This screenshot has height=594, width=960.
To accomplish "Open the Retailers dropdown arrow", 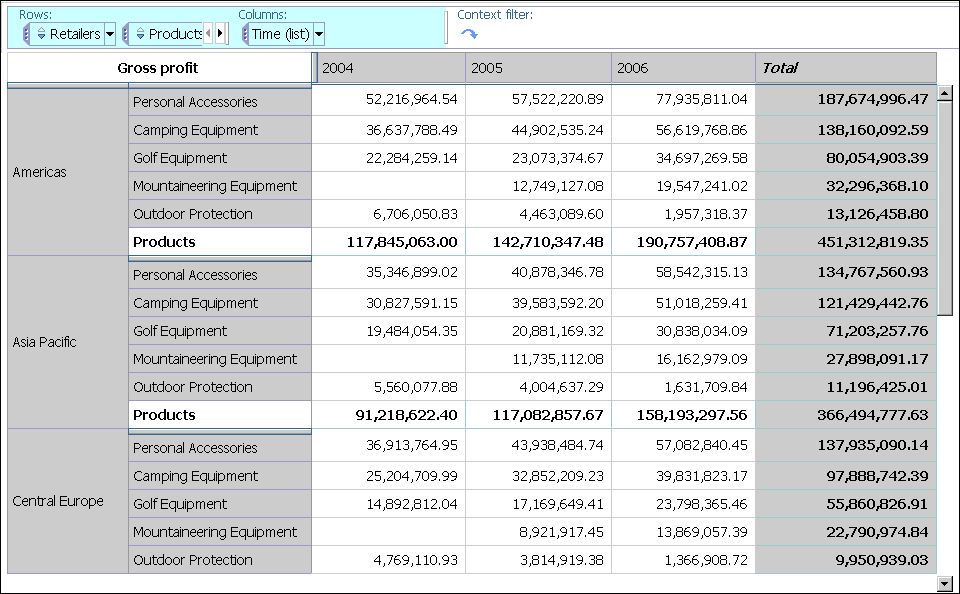I will 110,34.
